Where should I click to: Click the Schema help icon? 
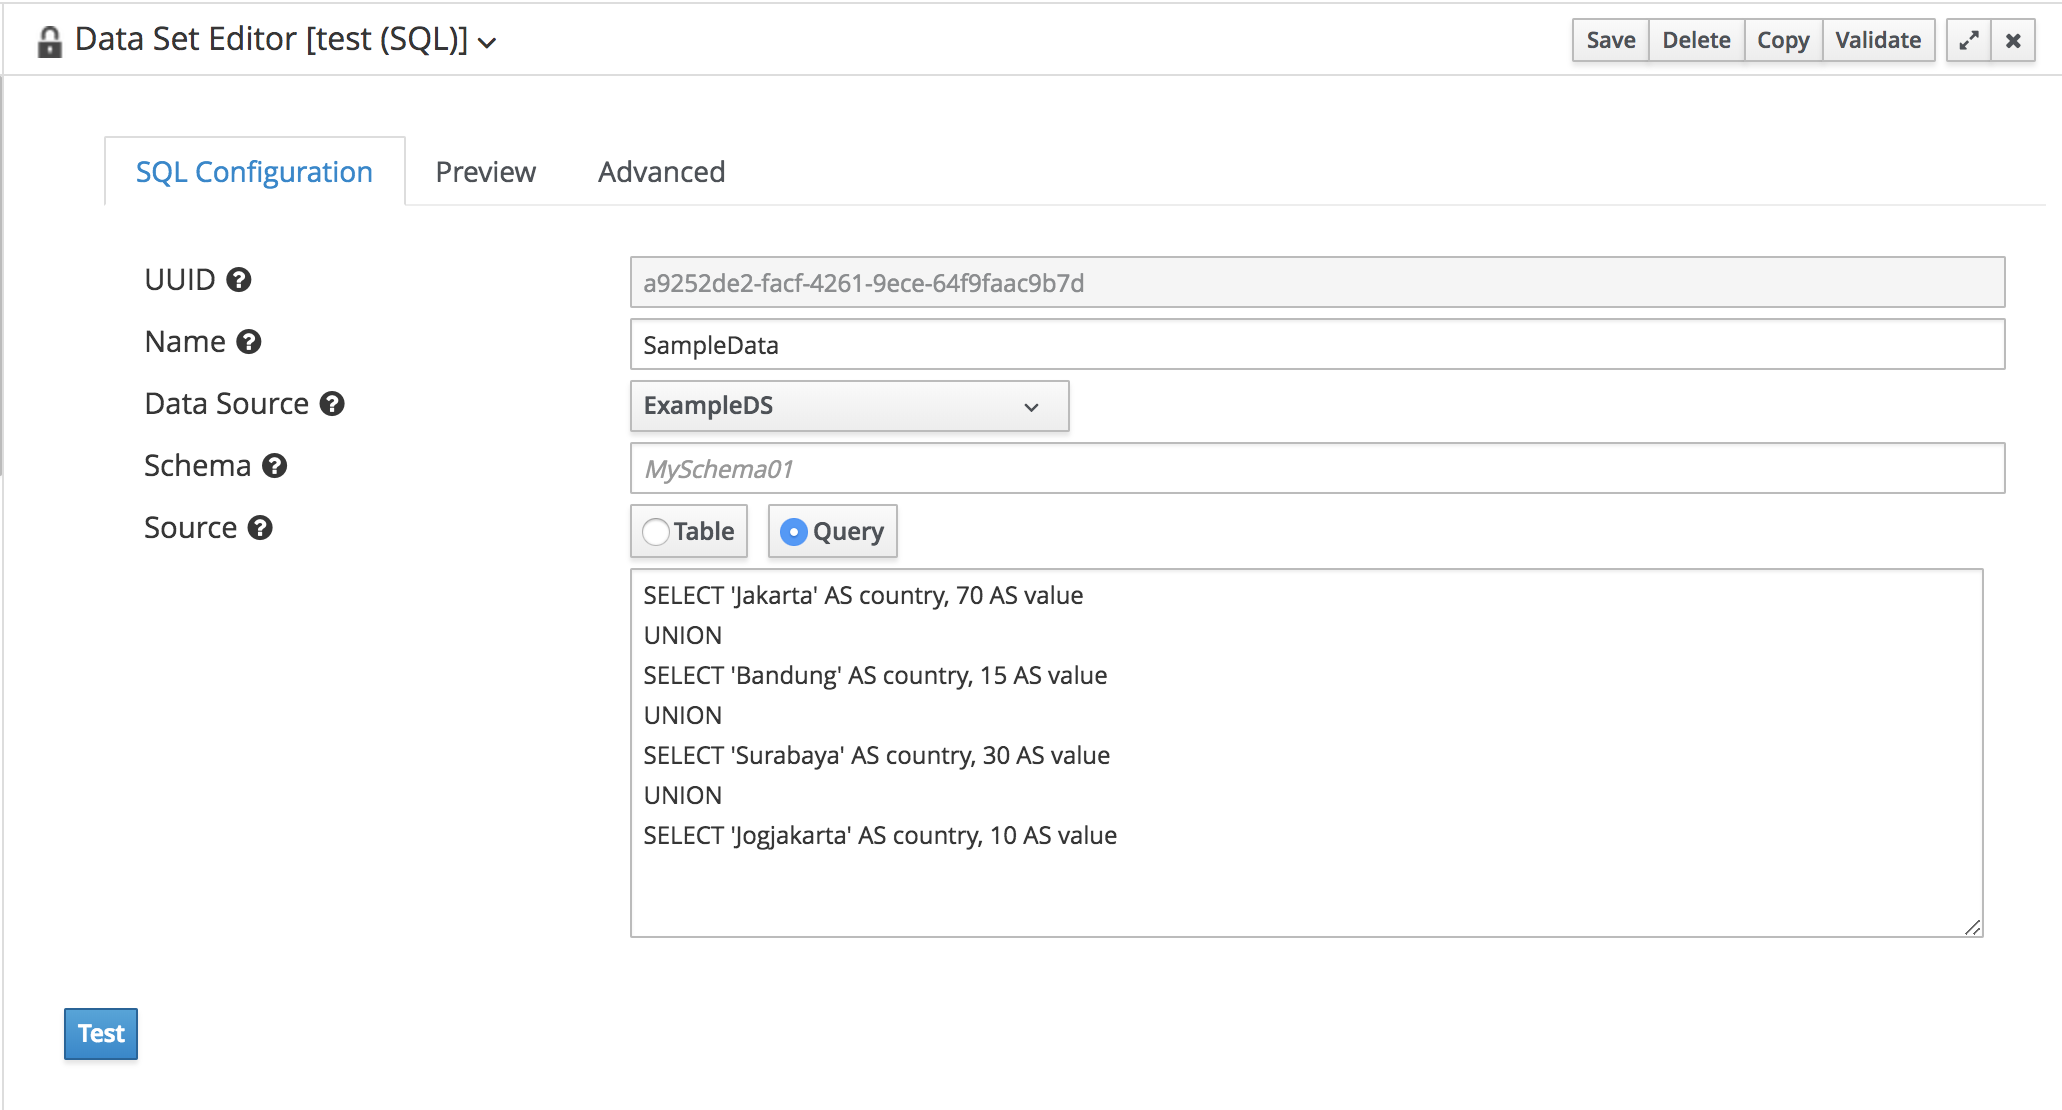pyautogui.click(x=273, y=466)
